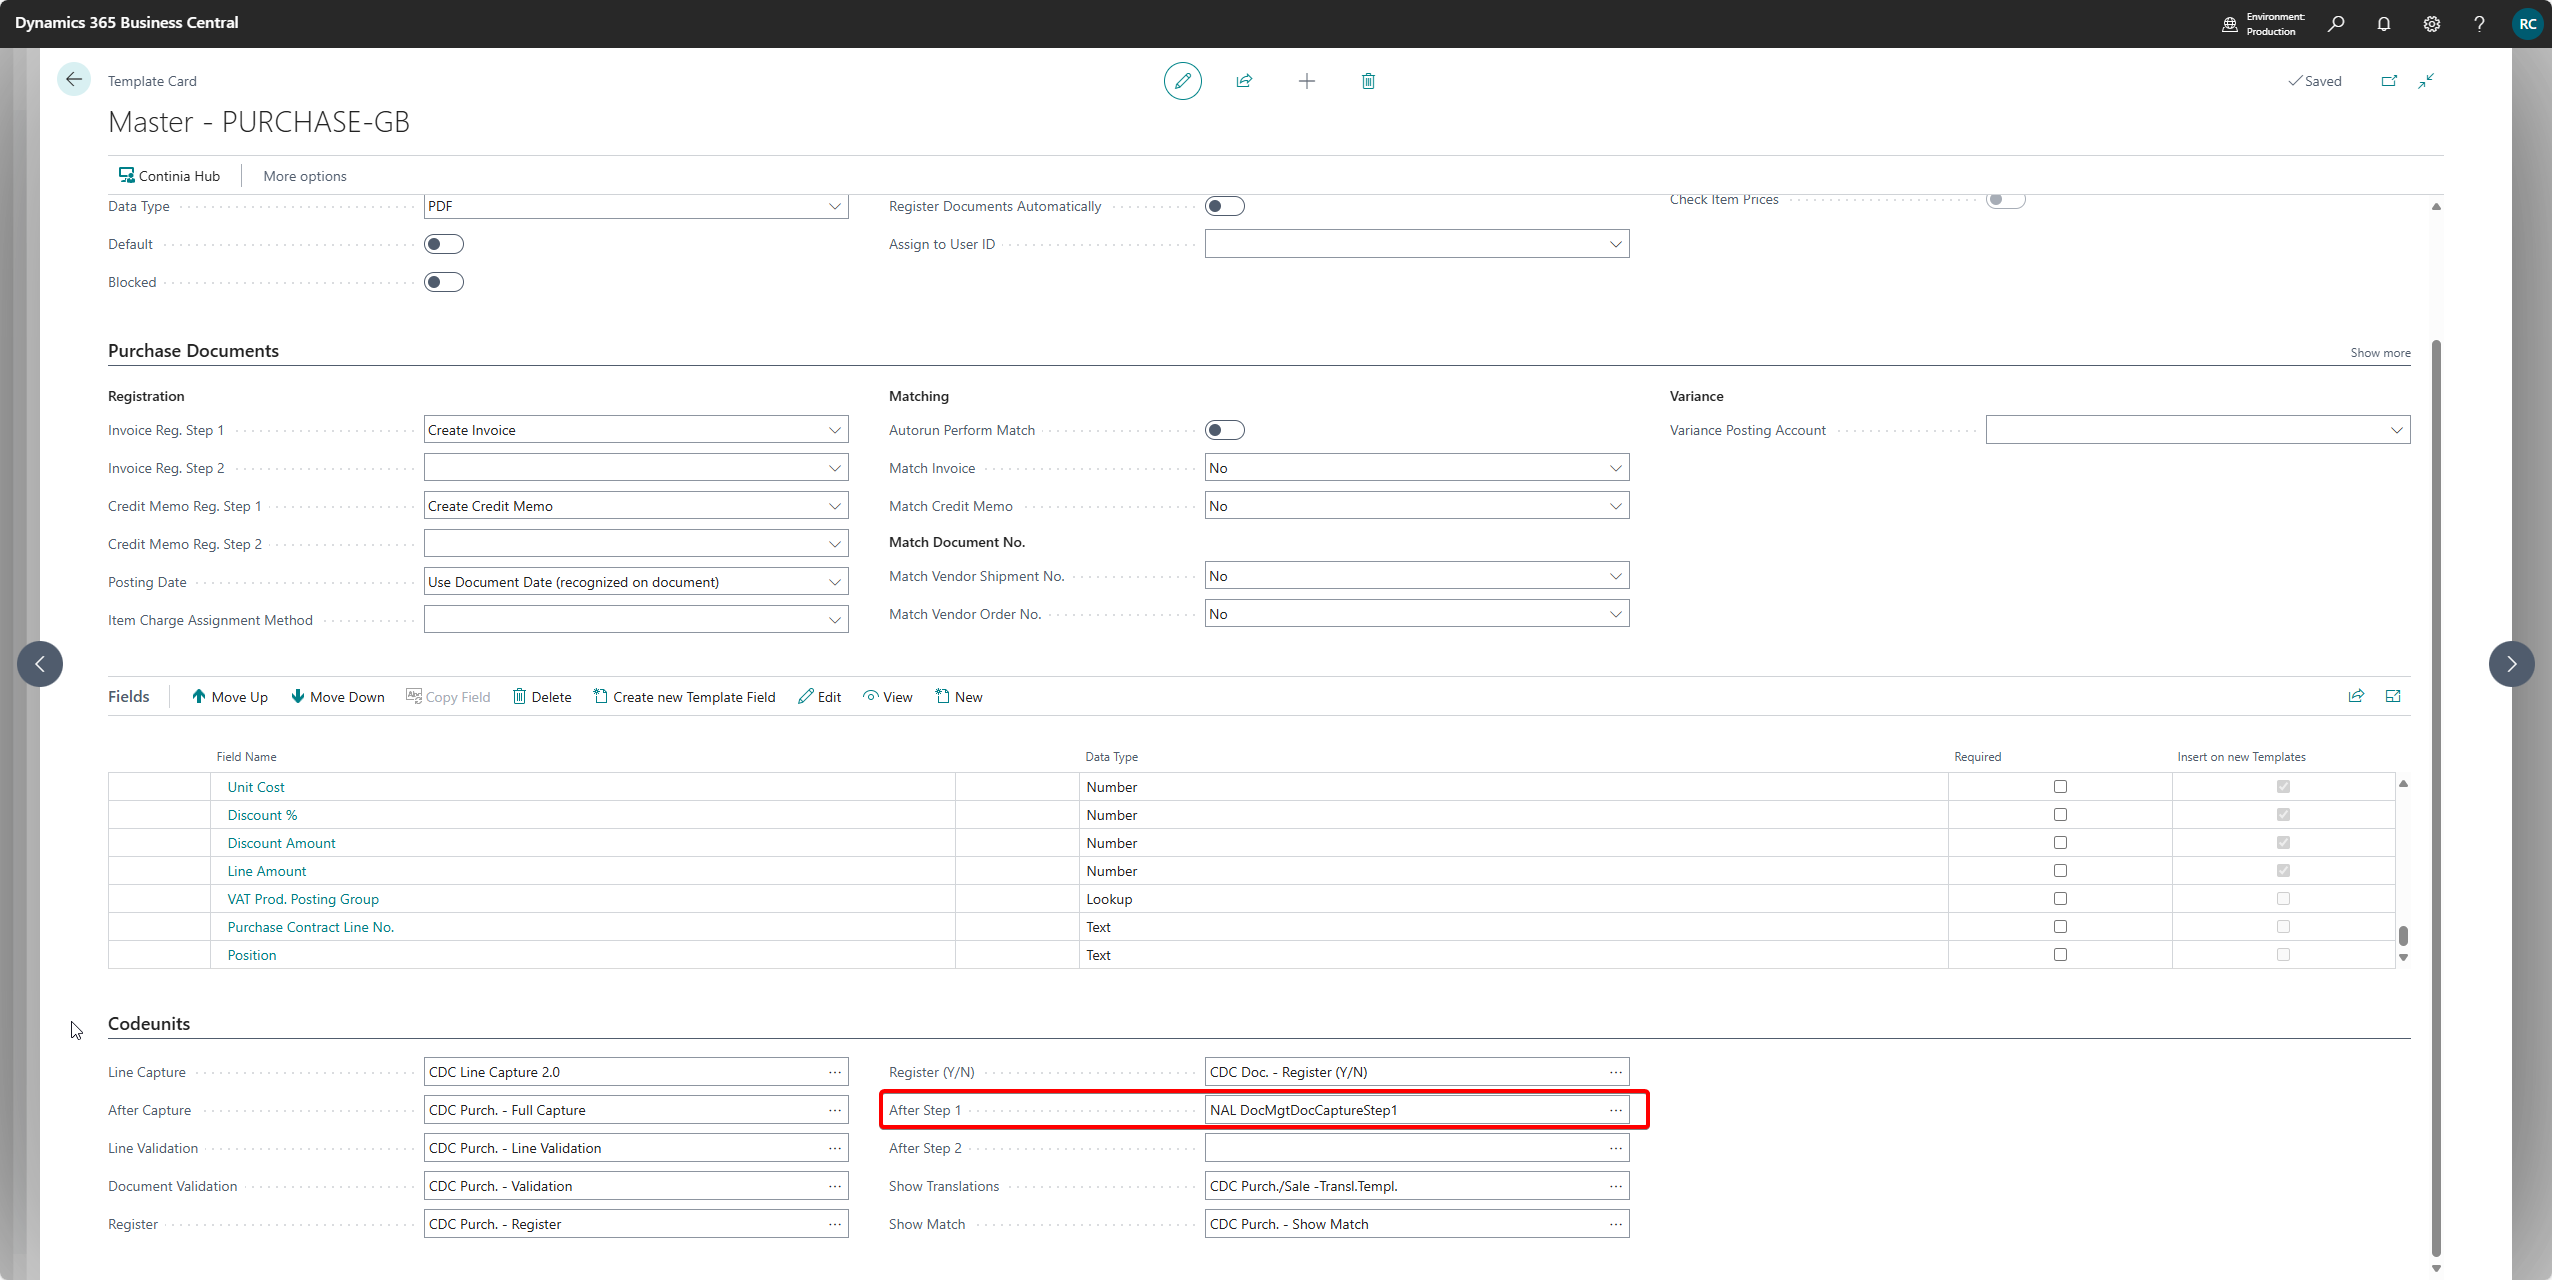Screen dimensions: 2552x1280
Task: Click Show more in Purchase Documents
Action: 2379,353
